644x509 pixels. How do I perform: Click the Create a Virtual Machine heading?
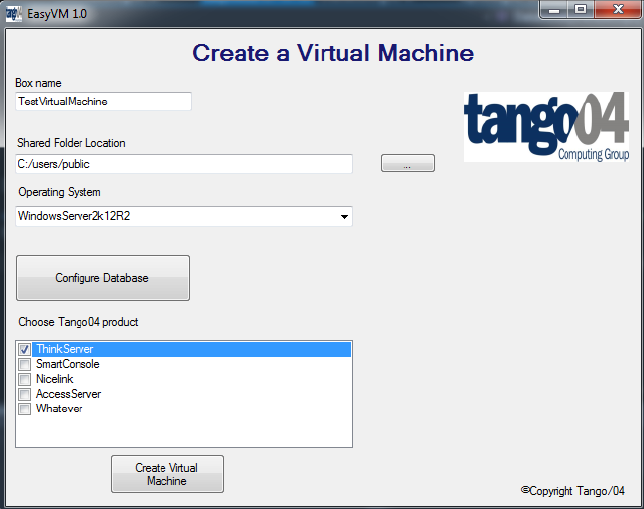(333, 53)
